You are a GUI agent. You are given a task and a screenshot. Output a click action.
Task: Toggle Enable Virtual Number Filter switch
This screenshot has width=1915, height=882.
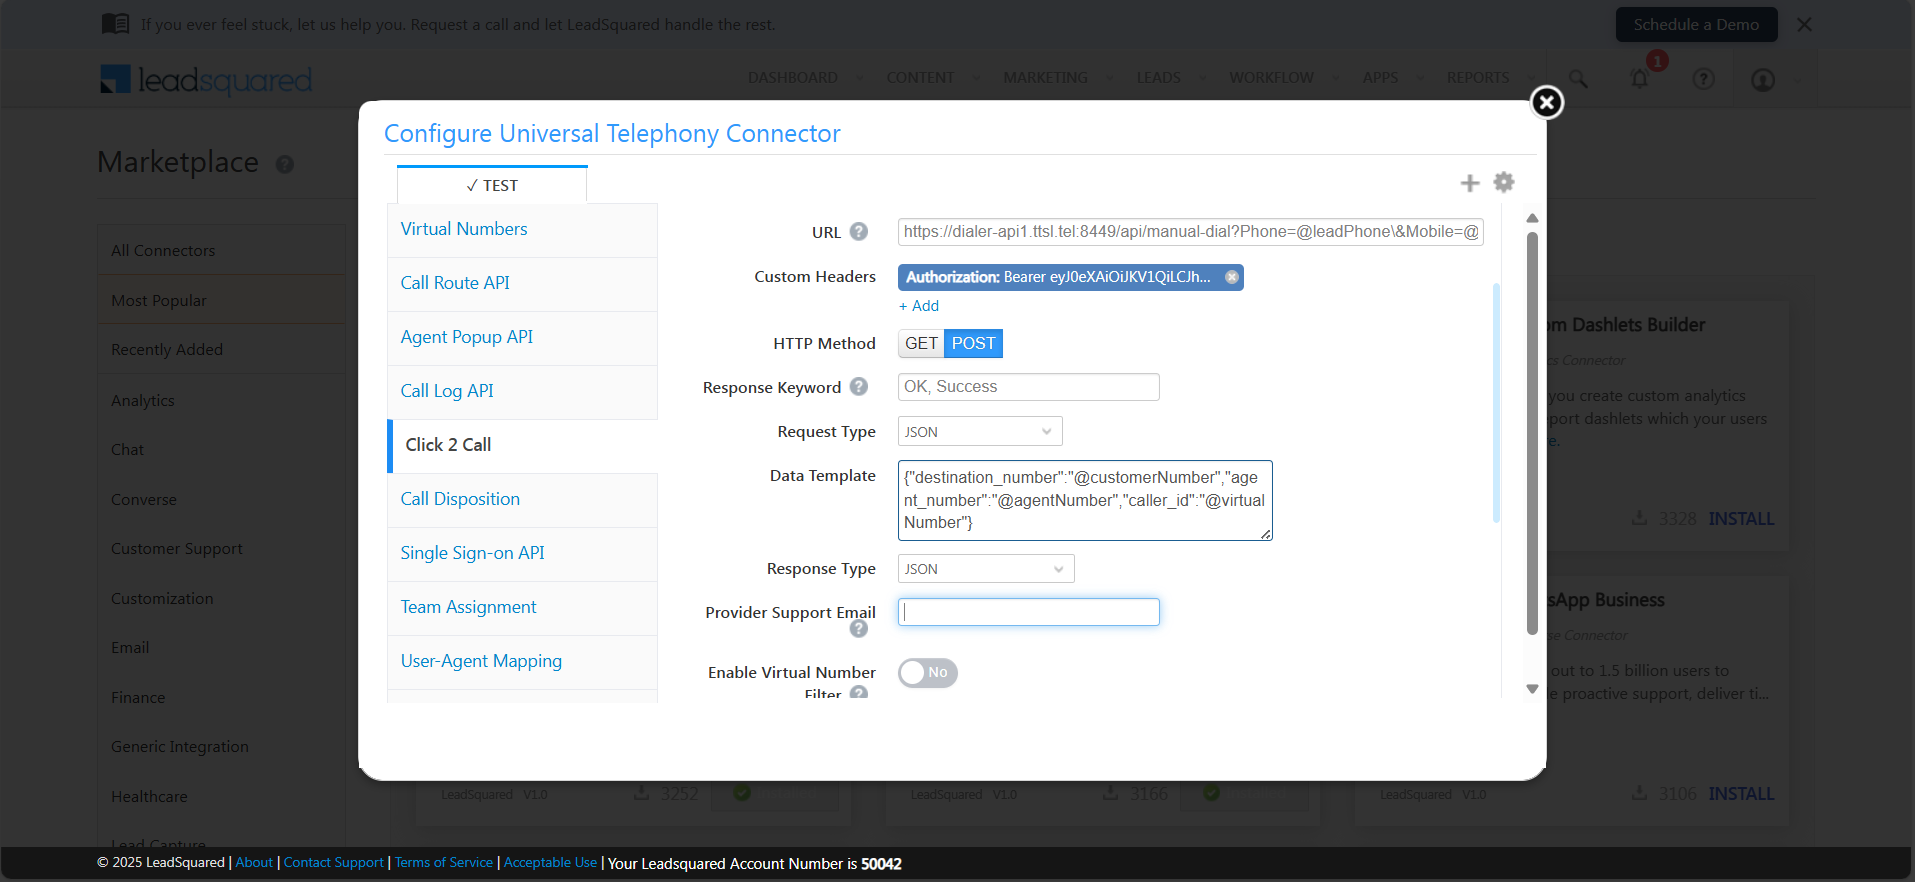[x=927, y=673]
